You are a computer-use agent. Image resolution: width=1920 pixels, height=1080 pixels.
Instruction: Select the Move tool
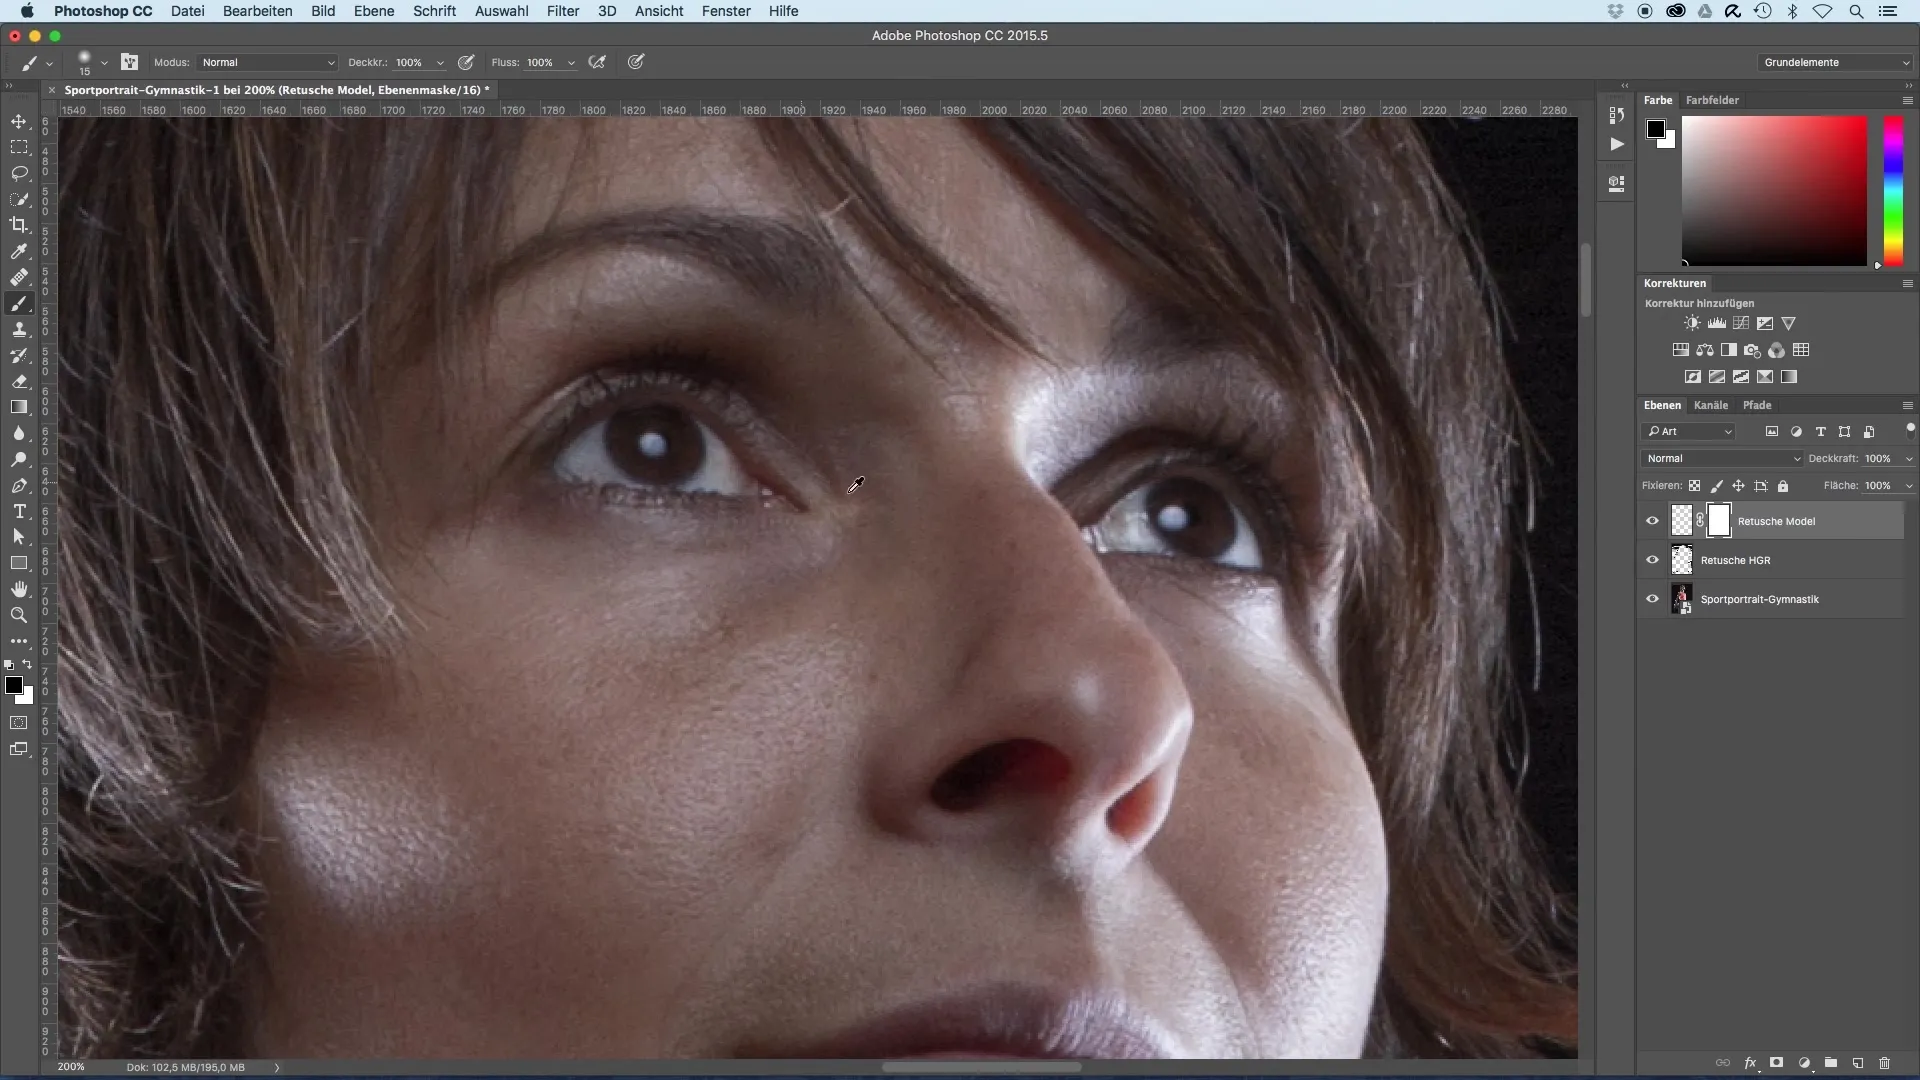click(19, 121)
